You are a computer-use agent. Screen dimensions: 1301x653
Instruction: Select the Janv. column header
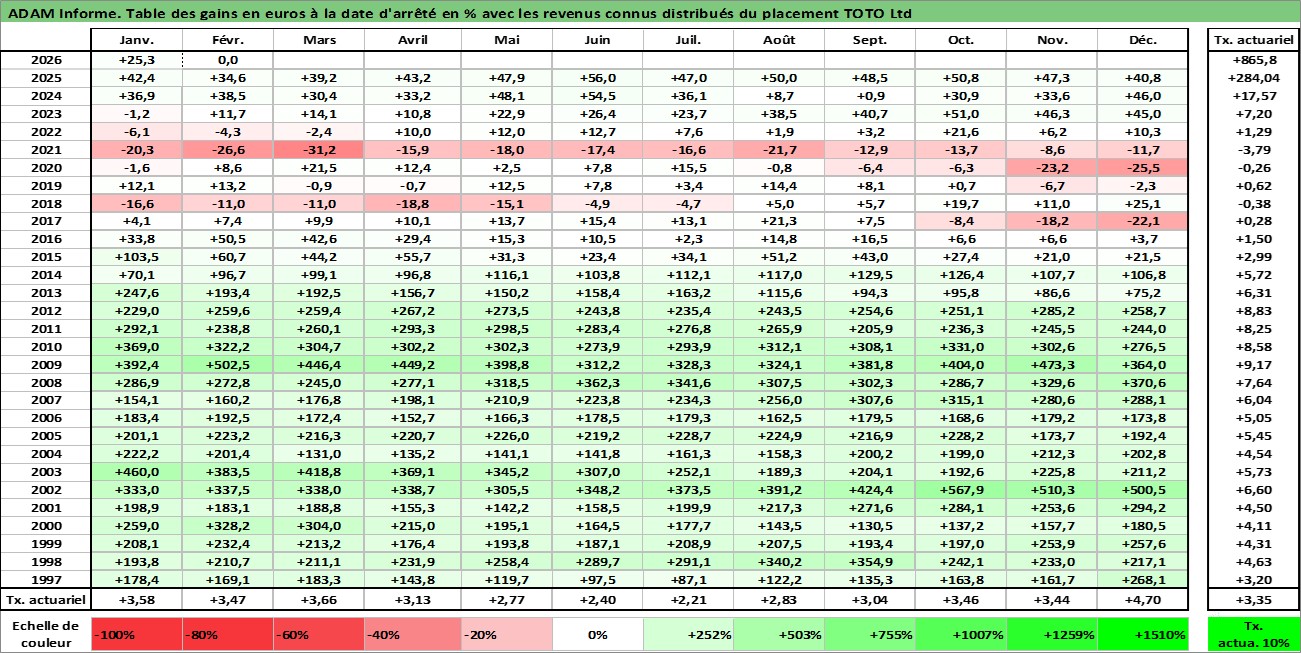tap(136, 40)
